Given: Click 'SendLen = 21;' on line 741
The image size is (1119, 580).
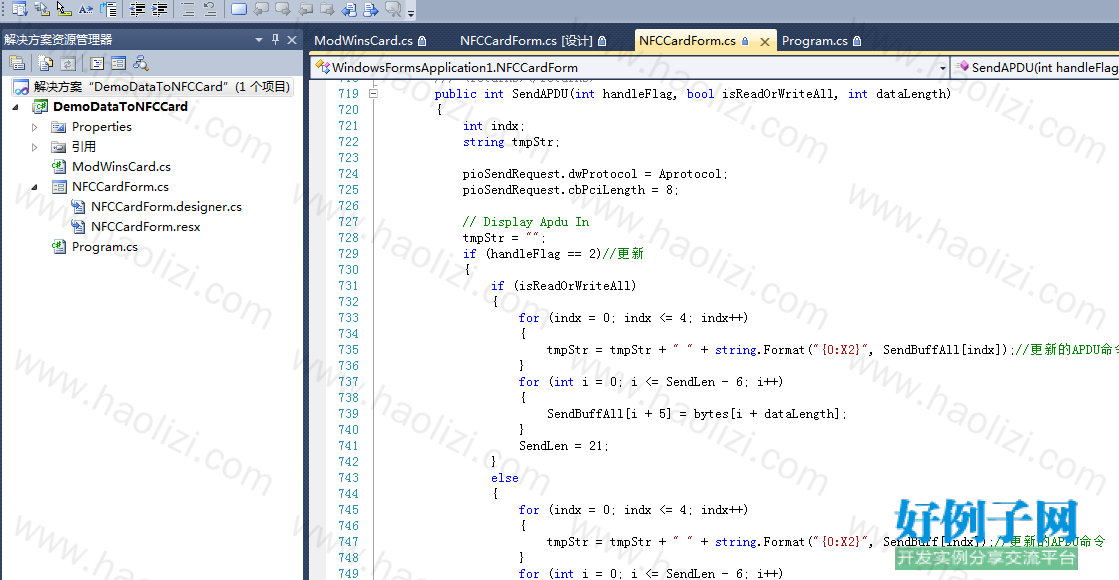Looking at the screenshot, I should (x=564, y=446).
